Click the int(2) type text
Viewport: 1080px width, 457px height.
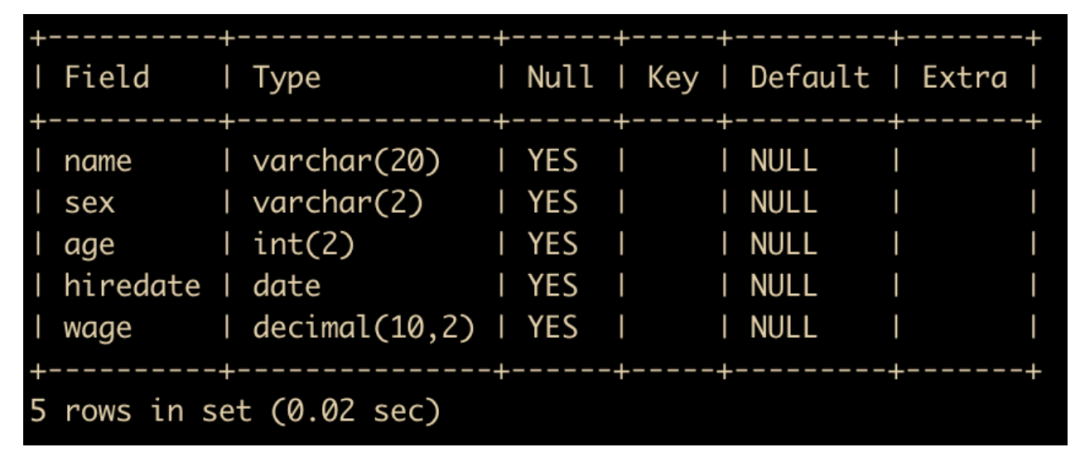pyautogui.click(x=303, y=245)
